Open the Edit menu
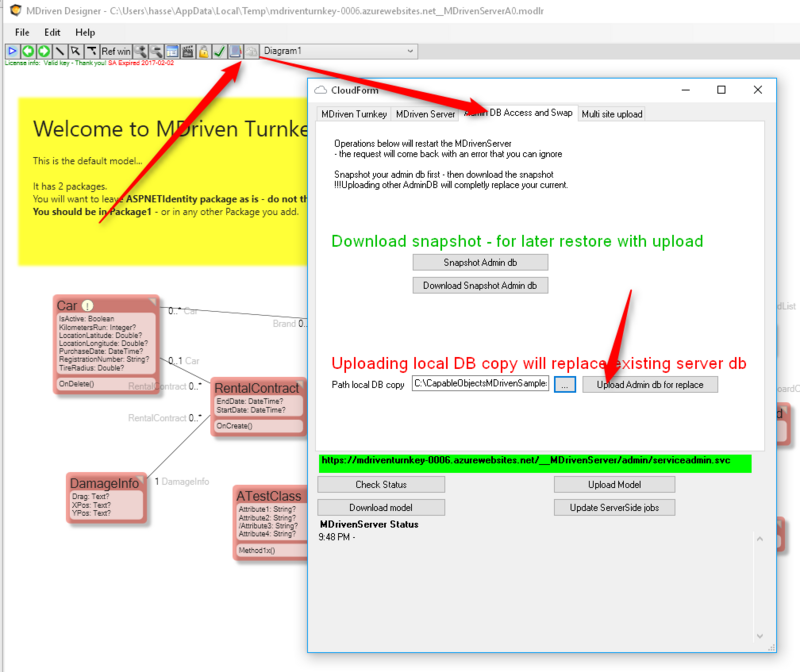 click(52, 32)
